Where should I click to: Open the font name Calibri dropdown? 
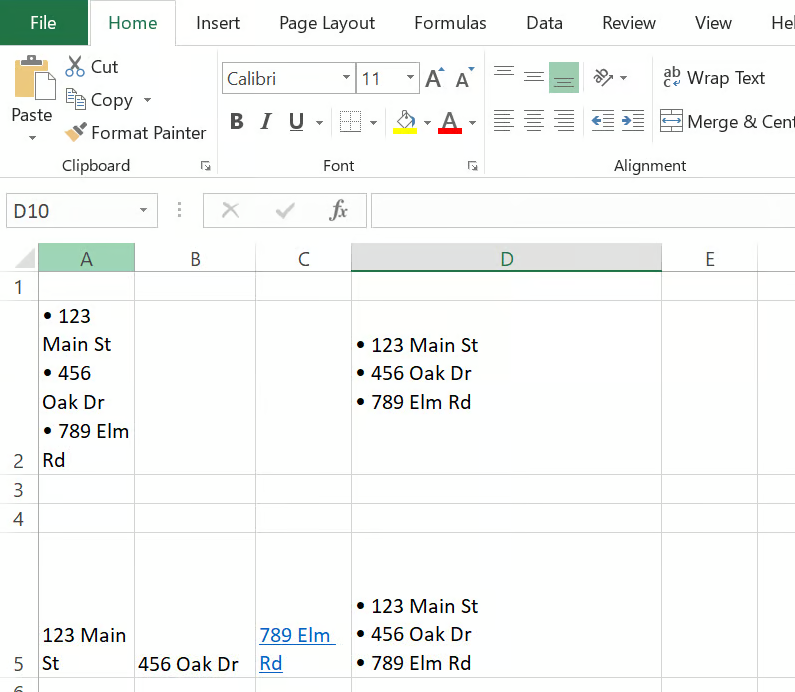pos(346,78)
